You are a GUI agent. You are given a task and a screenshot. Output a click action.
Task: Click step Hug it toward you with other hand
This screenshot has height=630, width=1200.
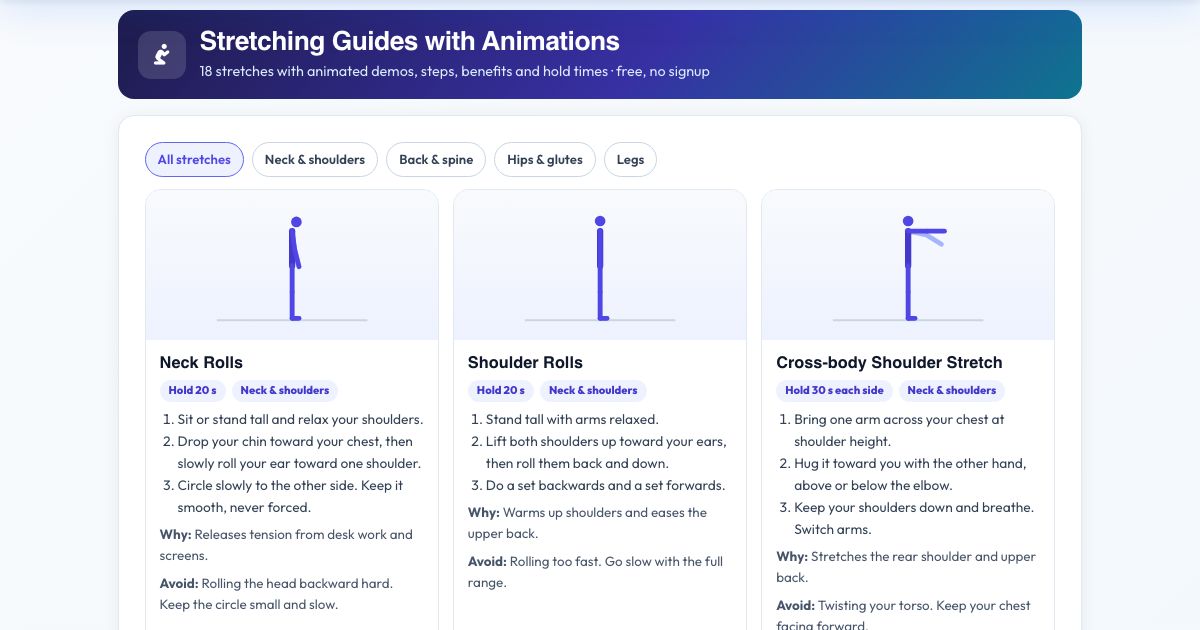click(910, 474)
